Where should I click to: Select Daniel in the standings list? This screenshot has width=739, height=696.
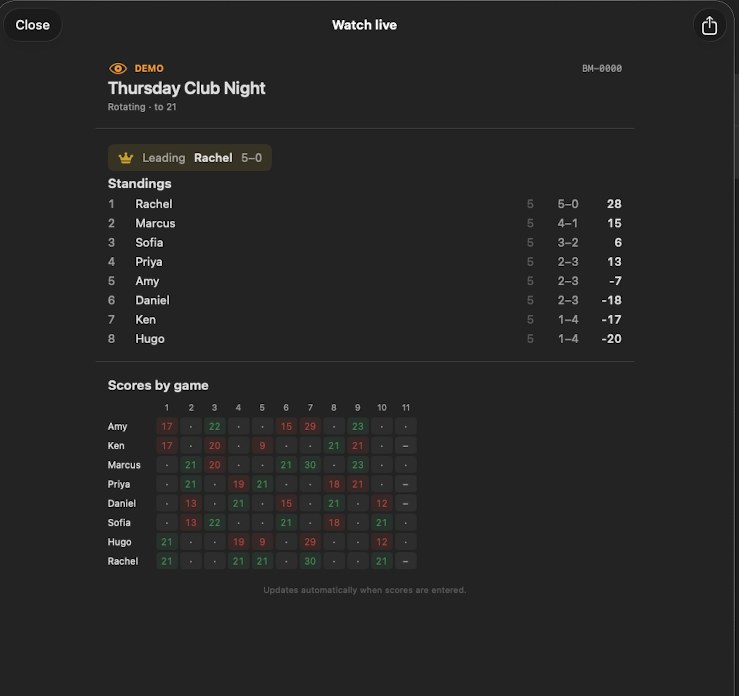coord(364,301)
